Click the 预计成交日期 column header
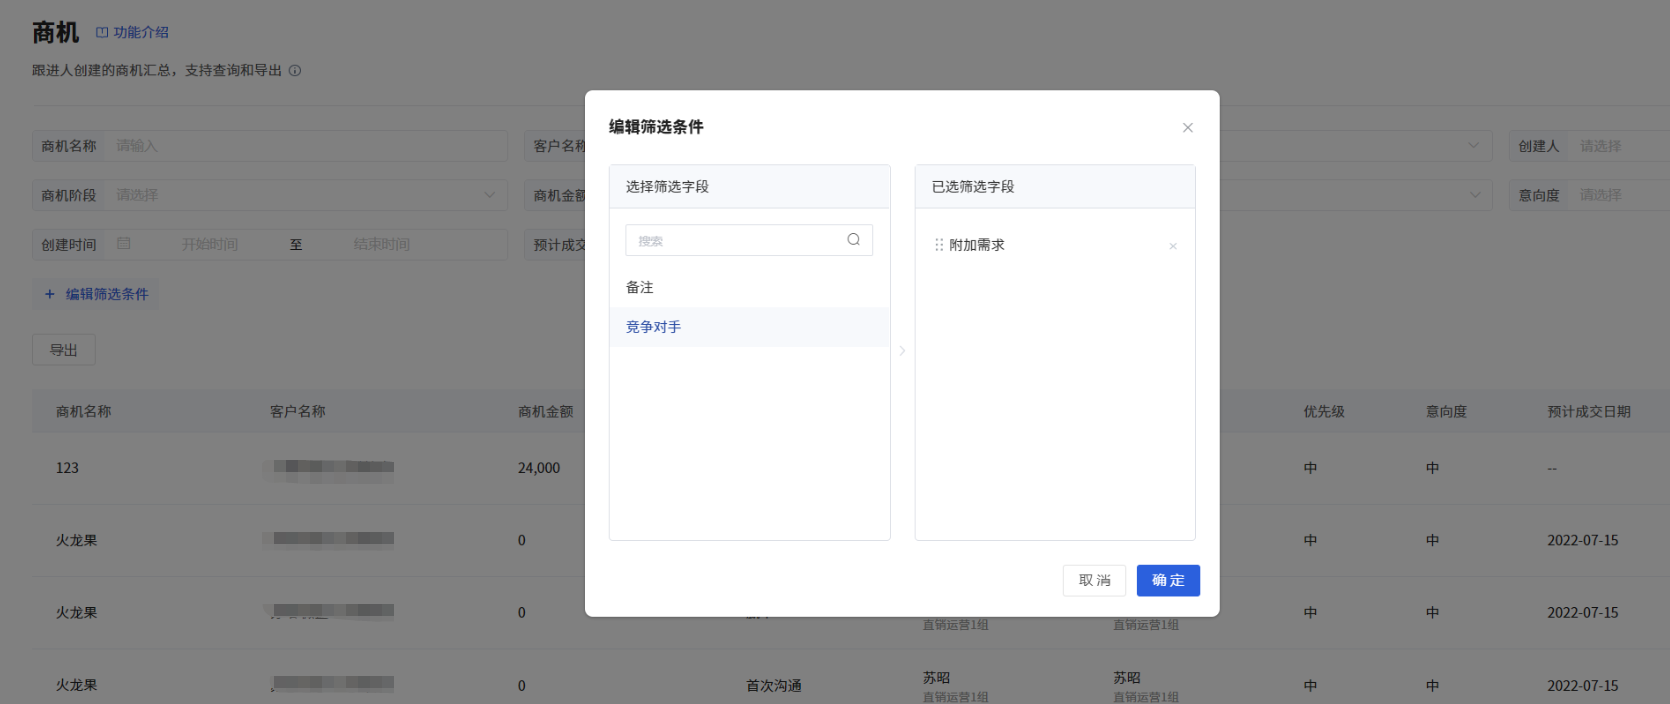The width and height of the screenshot is (1670, 704). (1589, 411)
